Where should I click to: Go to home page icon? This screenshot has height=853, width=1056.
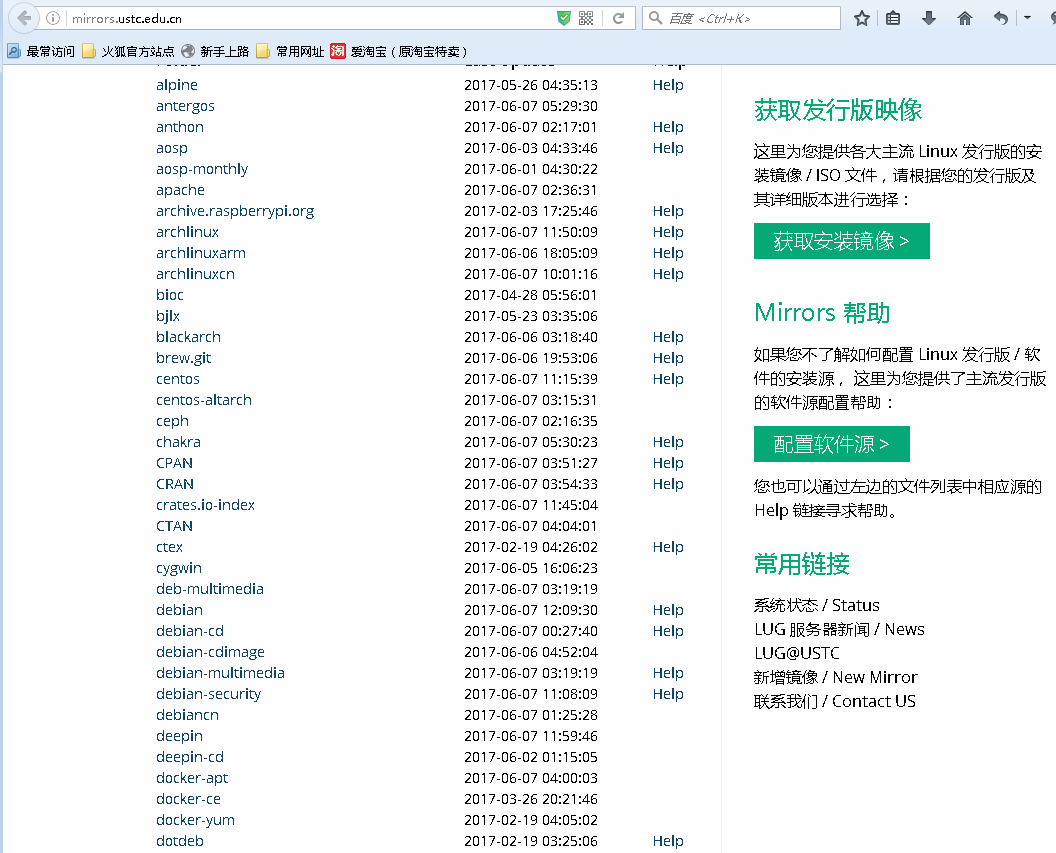pyautogui.click(x=964, y=18)
